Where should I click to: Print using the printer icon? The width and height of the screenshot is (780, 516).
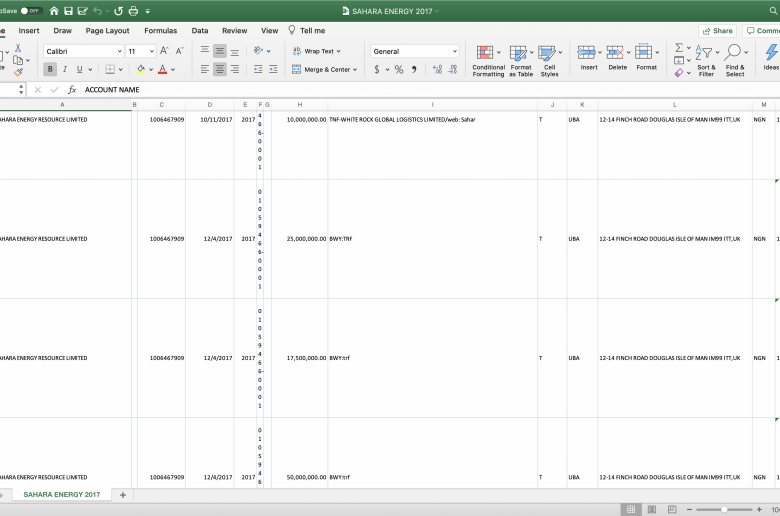tap(133, 11)
